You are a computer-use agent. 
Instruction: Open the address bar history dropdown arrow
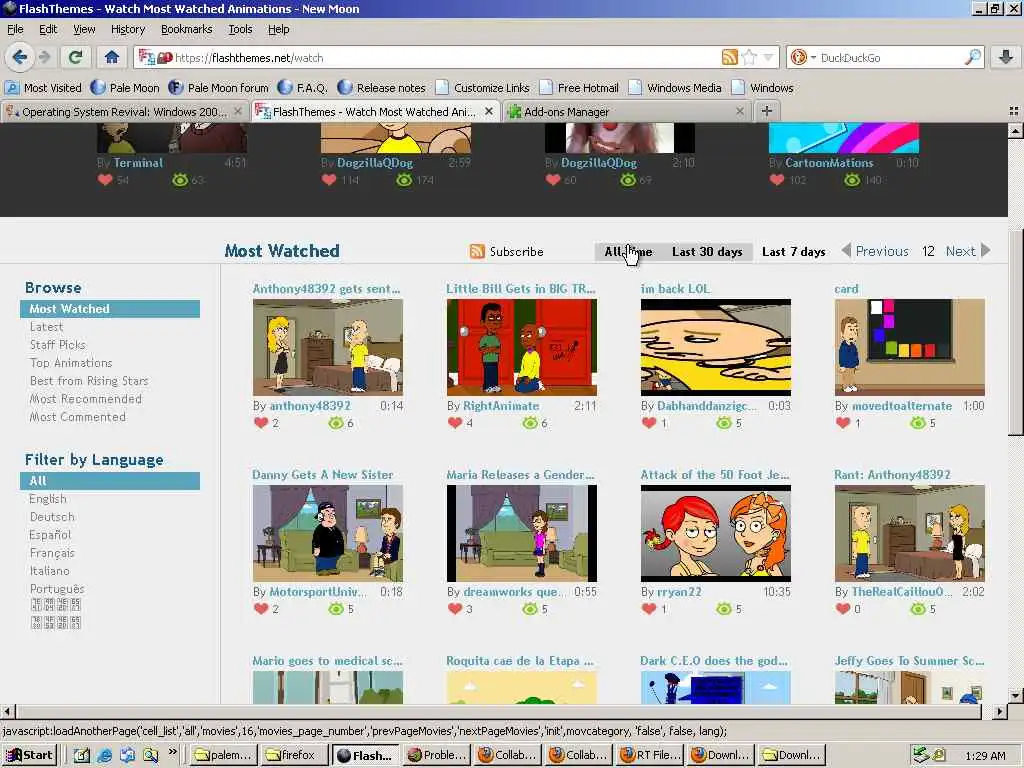[x=768, y=57]
